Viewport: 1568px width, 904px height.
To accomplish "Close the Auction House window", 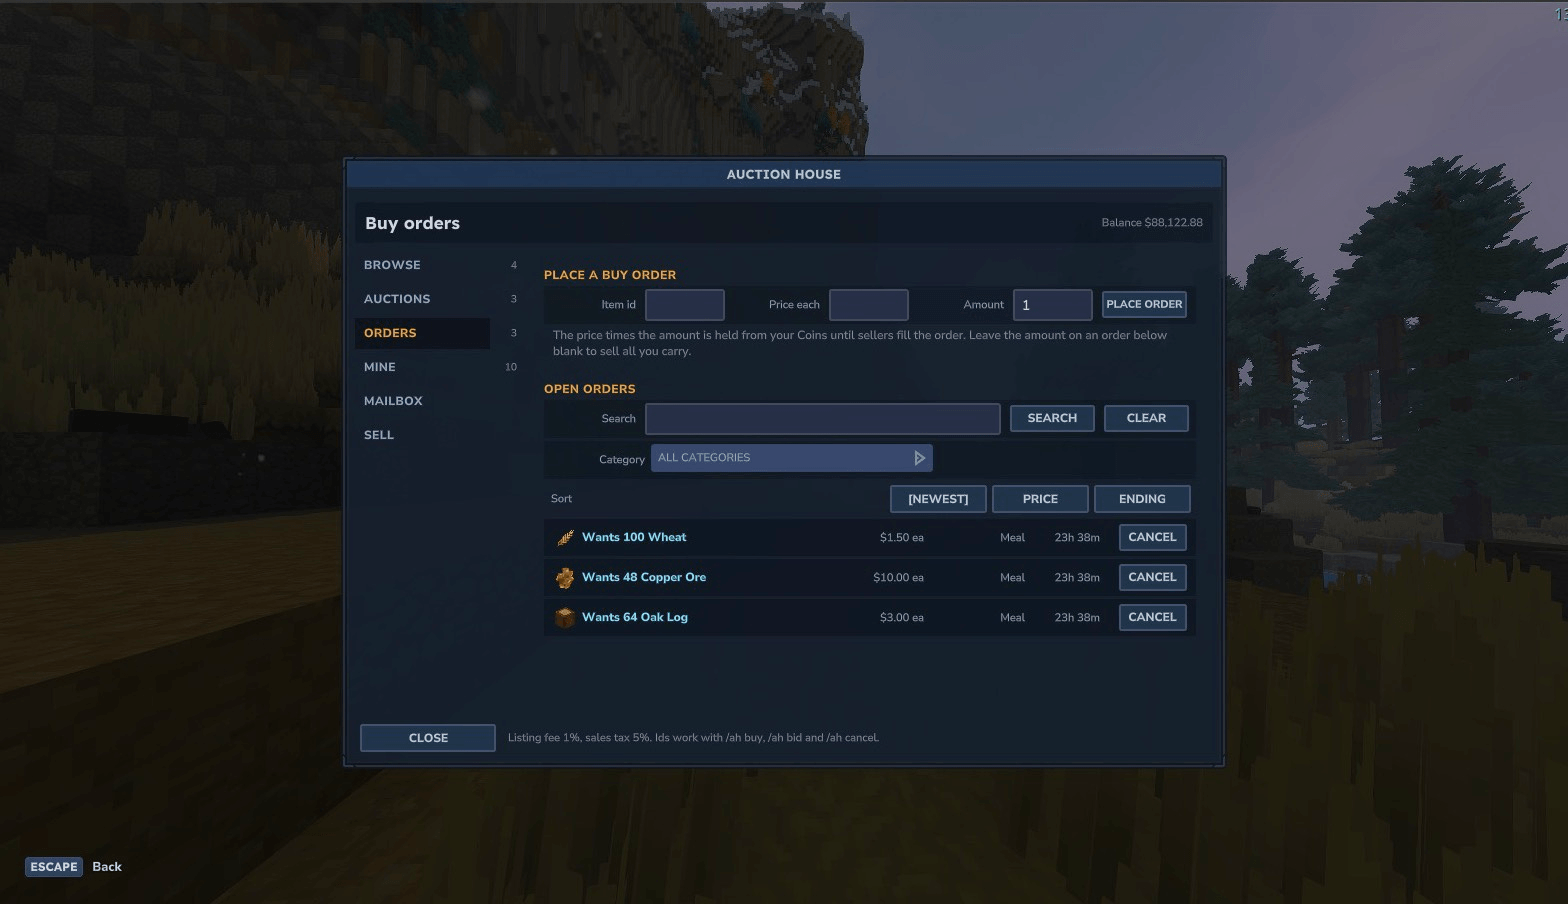I will click(x=428, y=738).
